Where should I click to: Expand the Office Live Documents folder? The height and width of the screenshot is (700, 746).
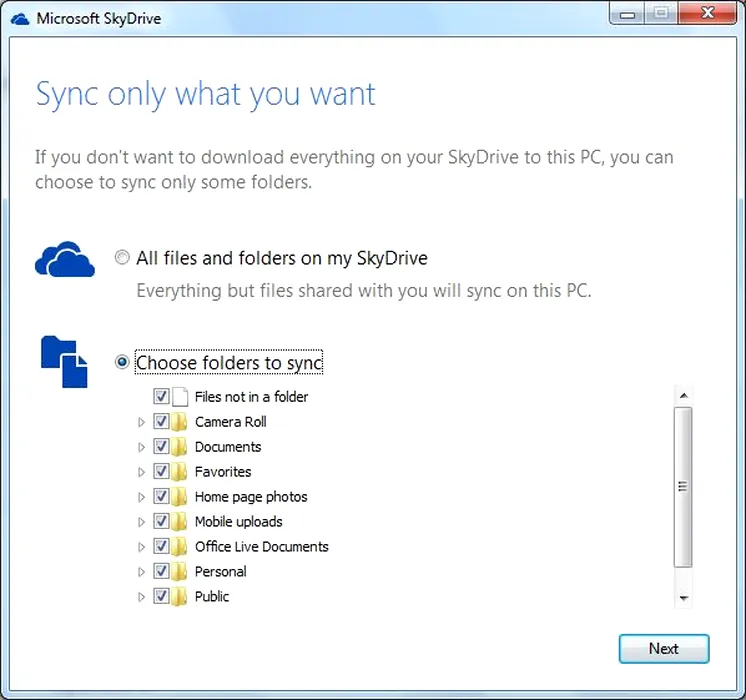coord(141,547)
